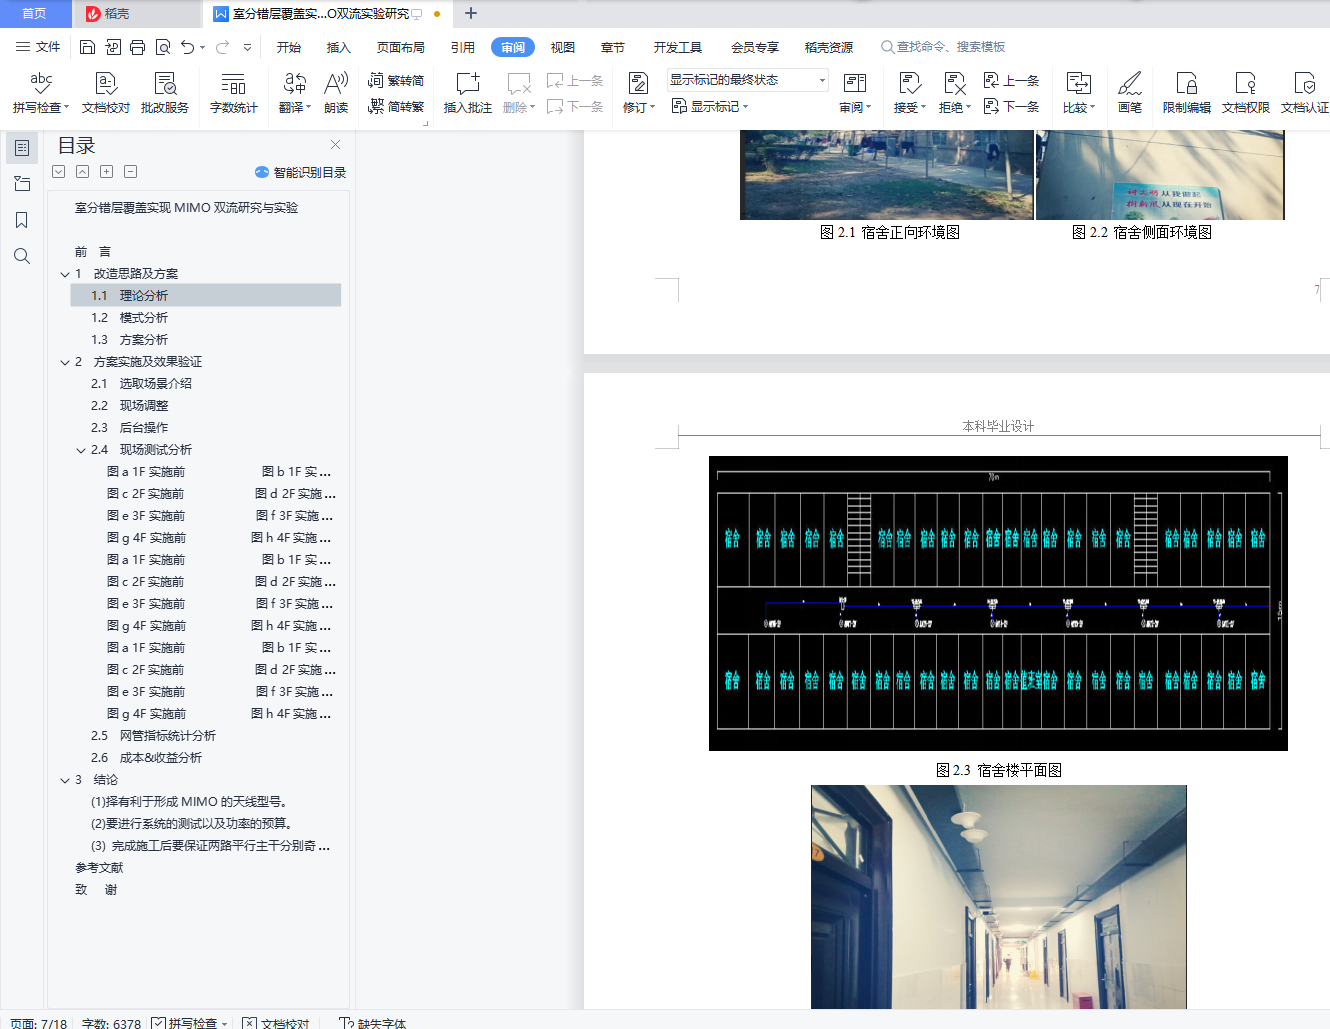
Task: Open the bookmark panel in sidebar
Action: pos(22,220)
